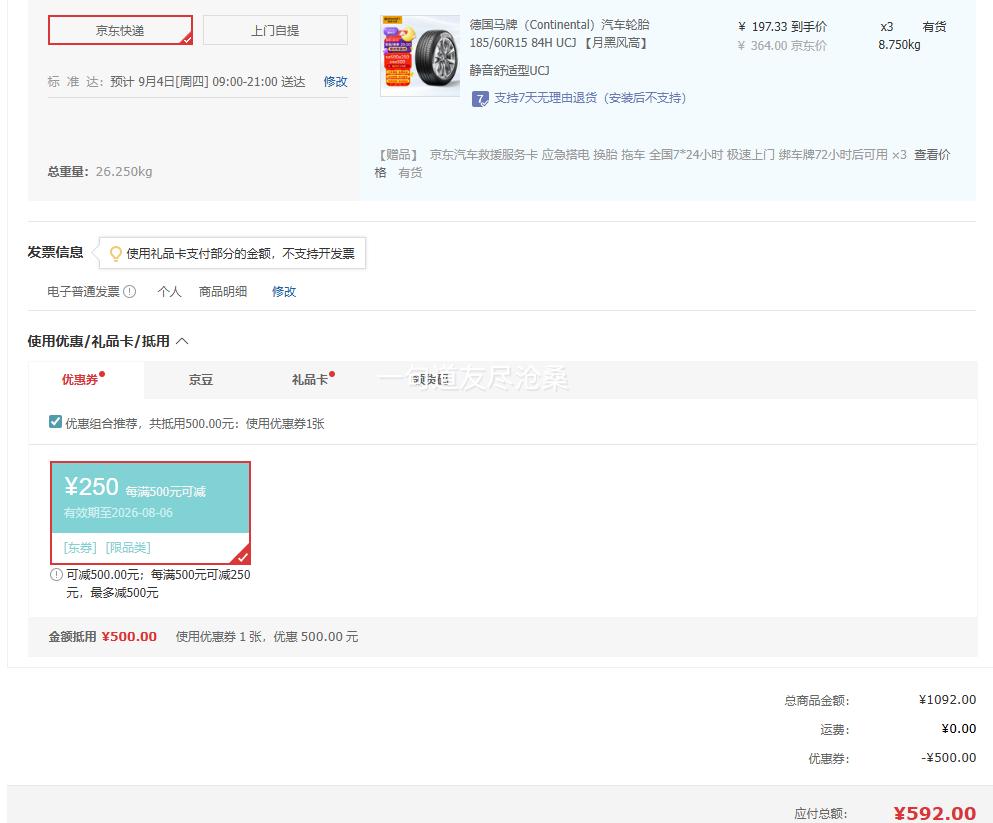Image resolution: width=993 pixels, height=823 pixels.
Task: Click the [东券] [限品类] coupon tag
Action: click(107, 548)
